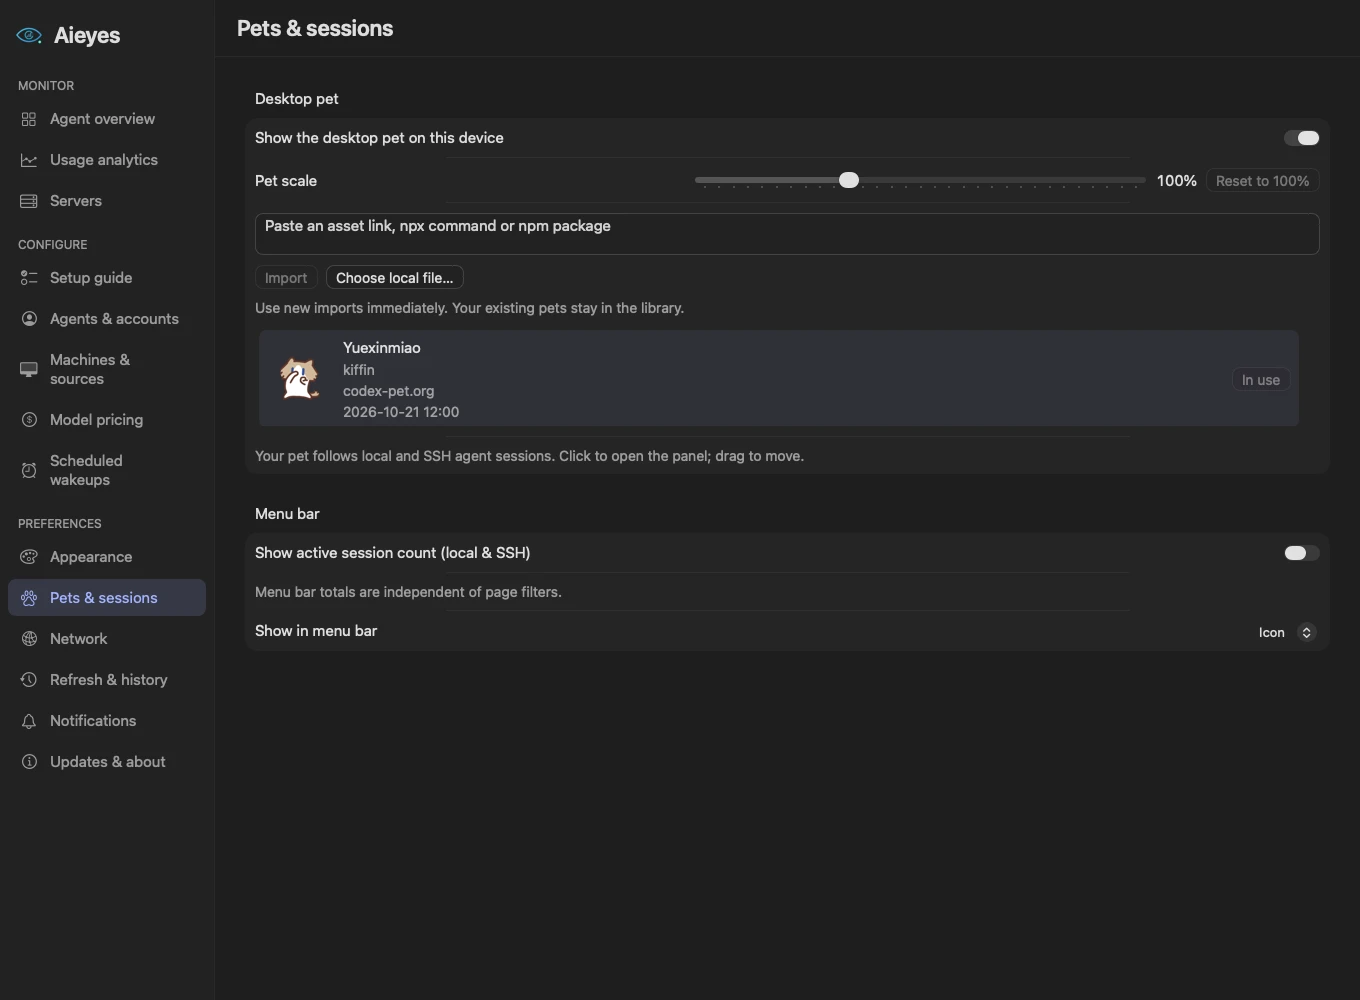This screenshot has width=1360, height=1000.
Task: Click the Agents & accounts person icon
Action: click(x=29, y=319)
